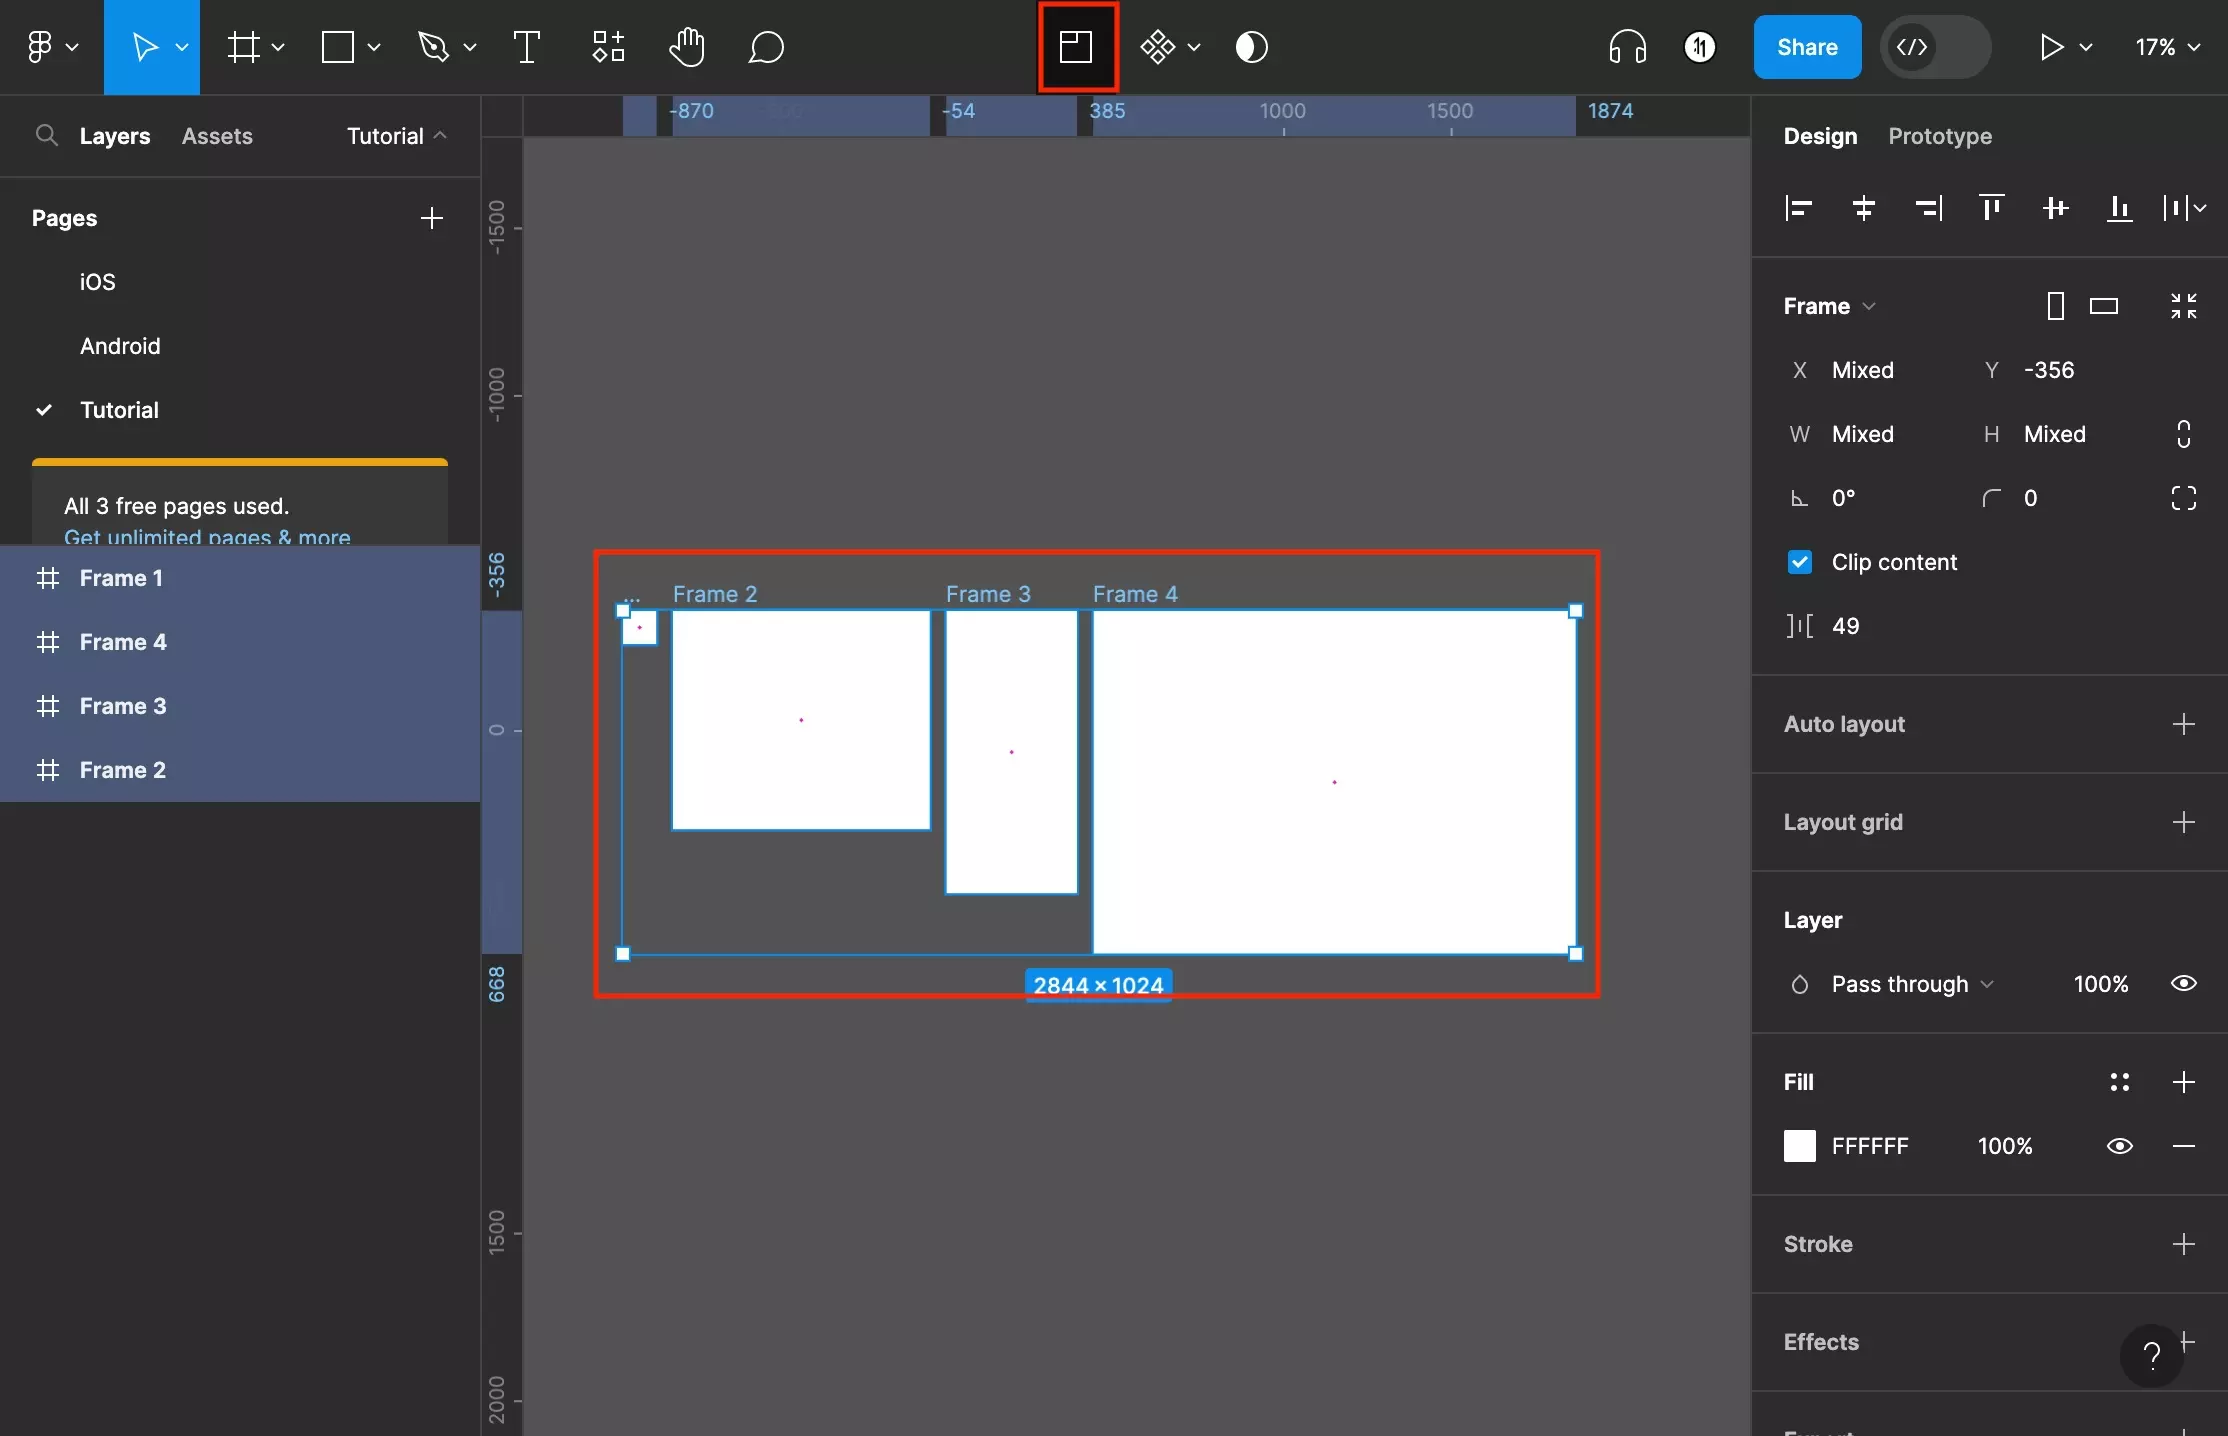Select Frame 3 in layers panel
Viewport: 2228px width, 1436px height.
[x=122, y=705]
